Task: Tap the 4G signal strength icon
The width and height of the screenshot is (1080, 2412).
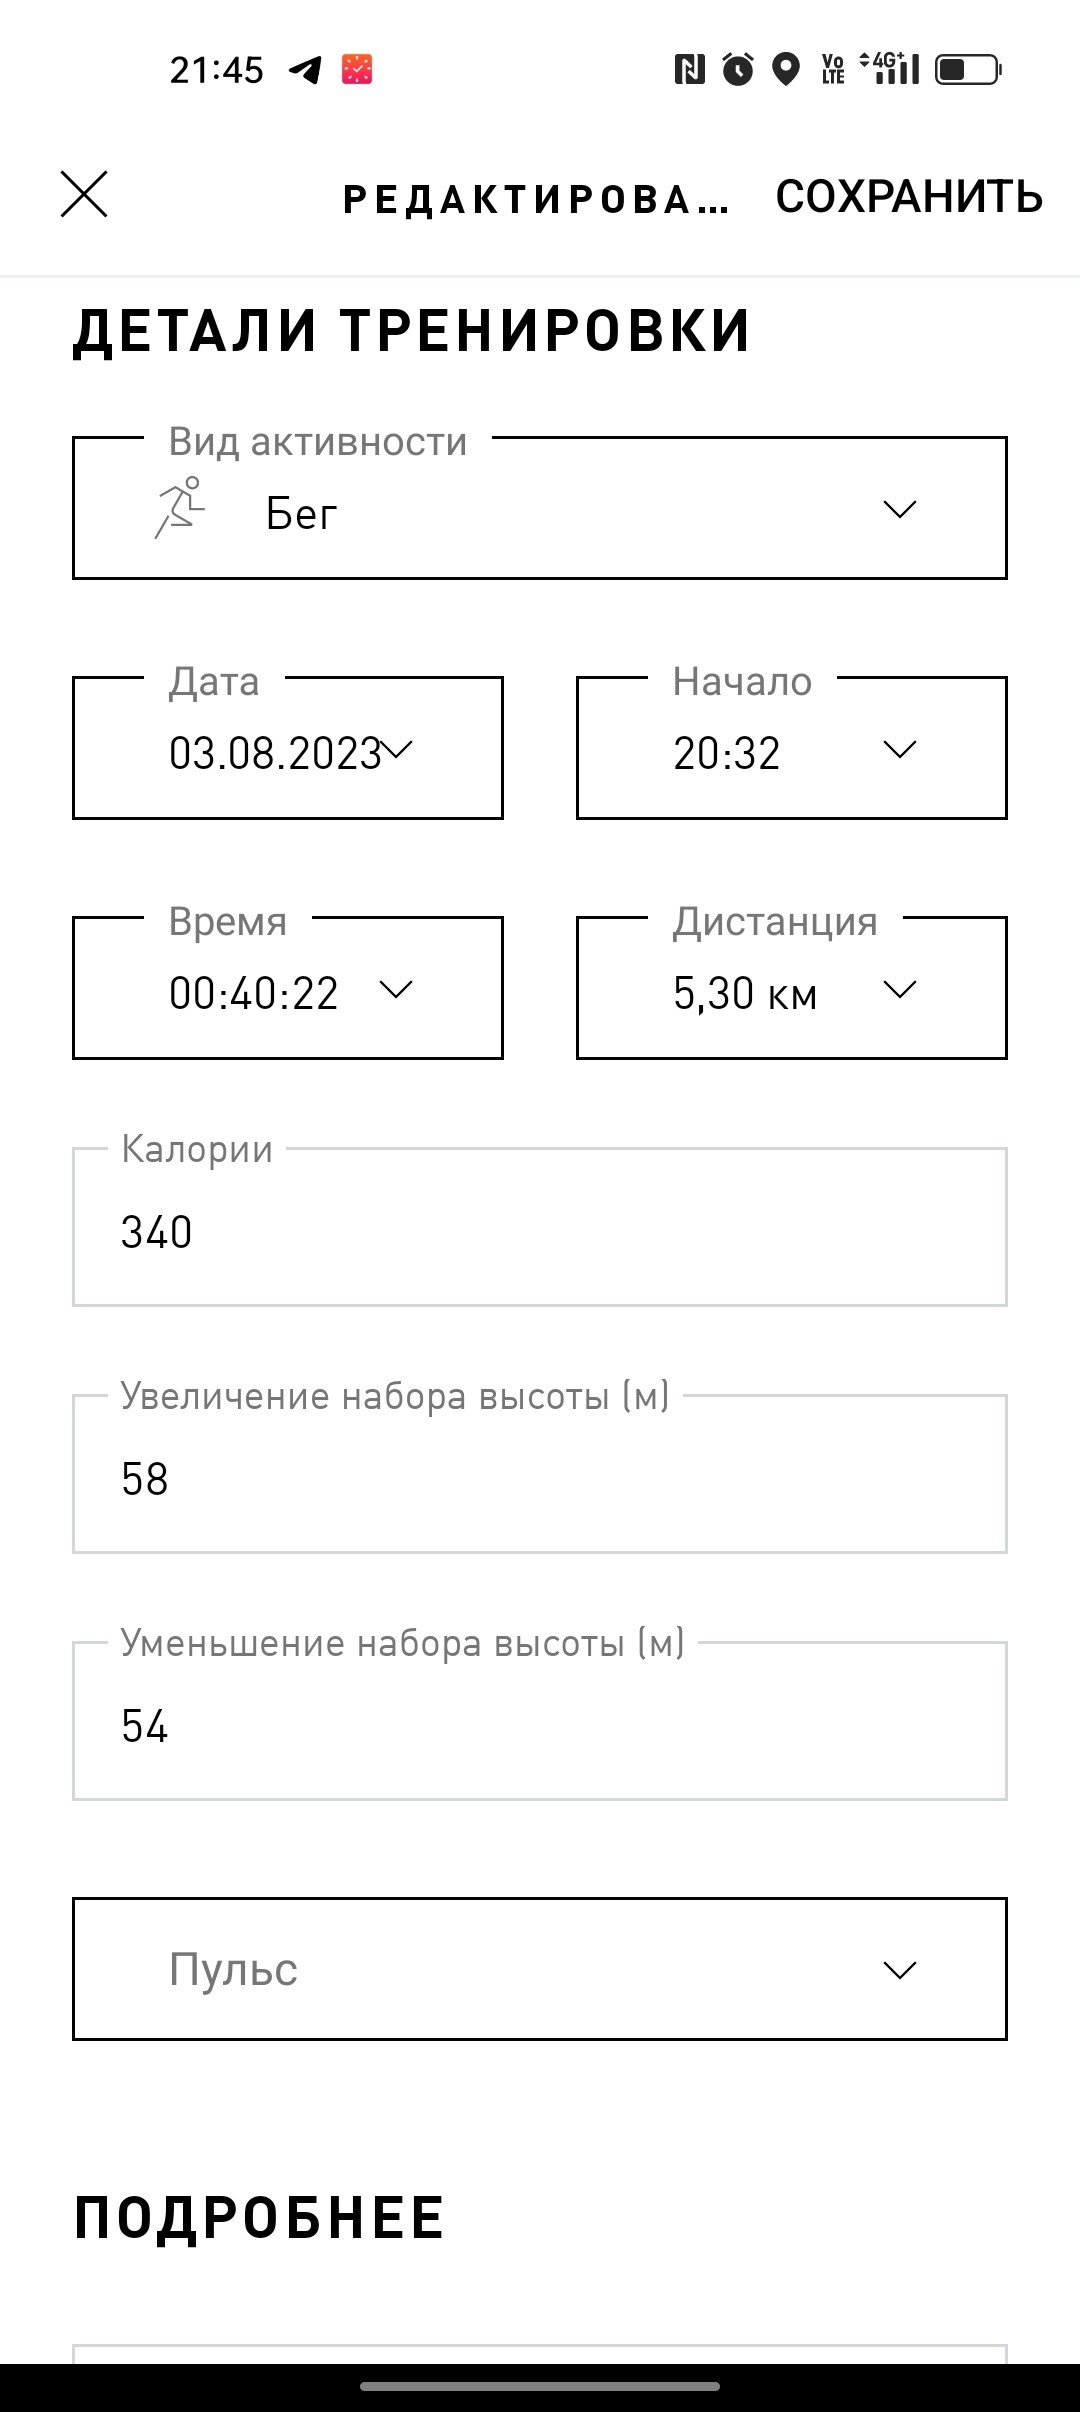Action: click(890, 69)
